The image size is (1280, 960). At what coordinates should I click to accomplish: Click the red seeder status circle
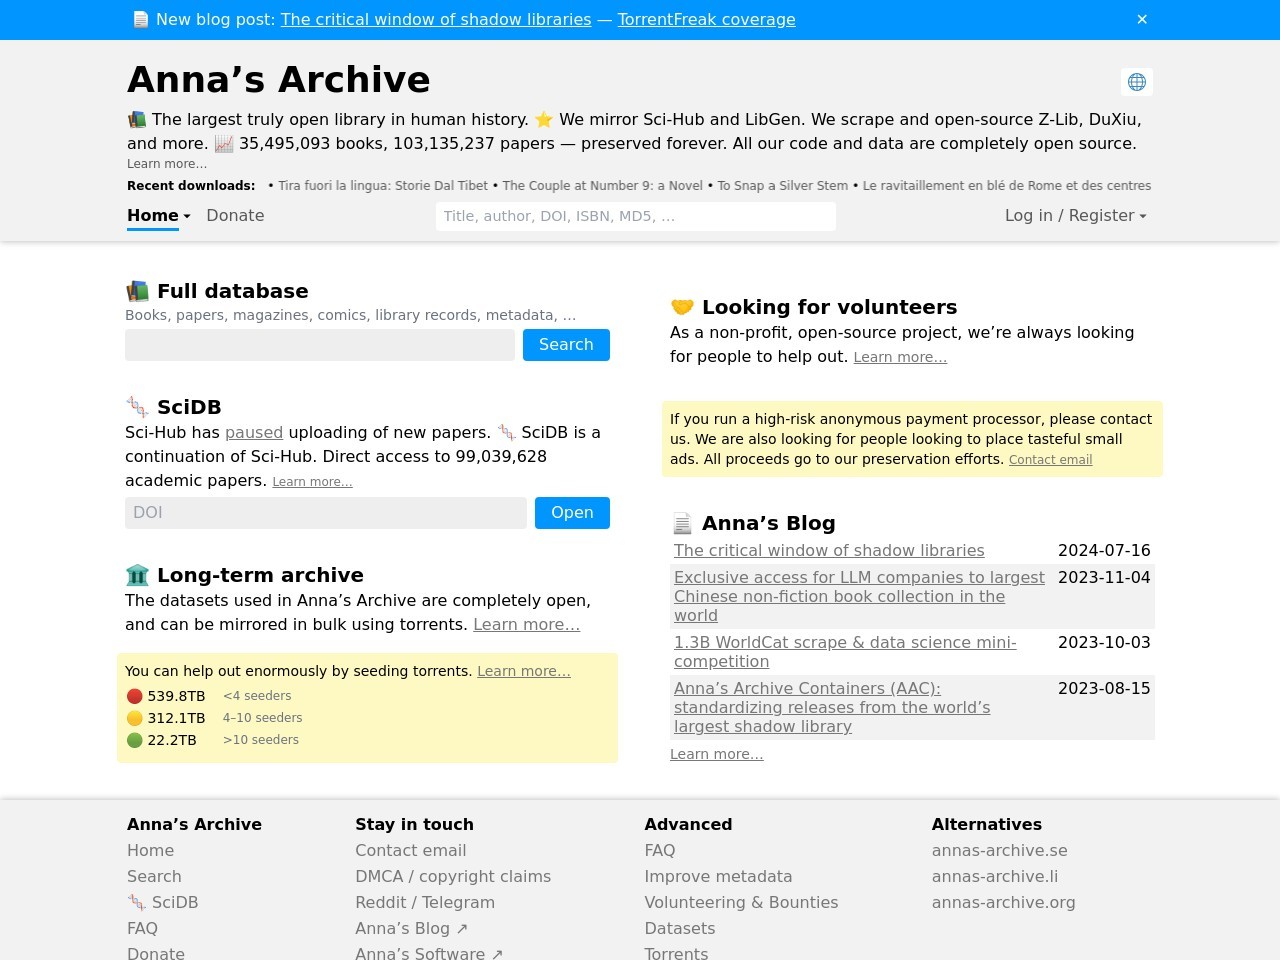point(135,695)
